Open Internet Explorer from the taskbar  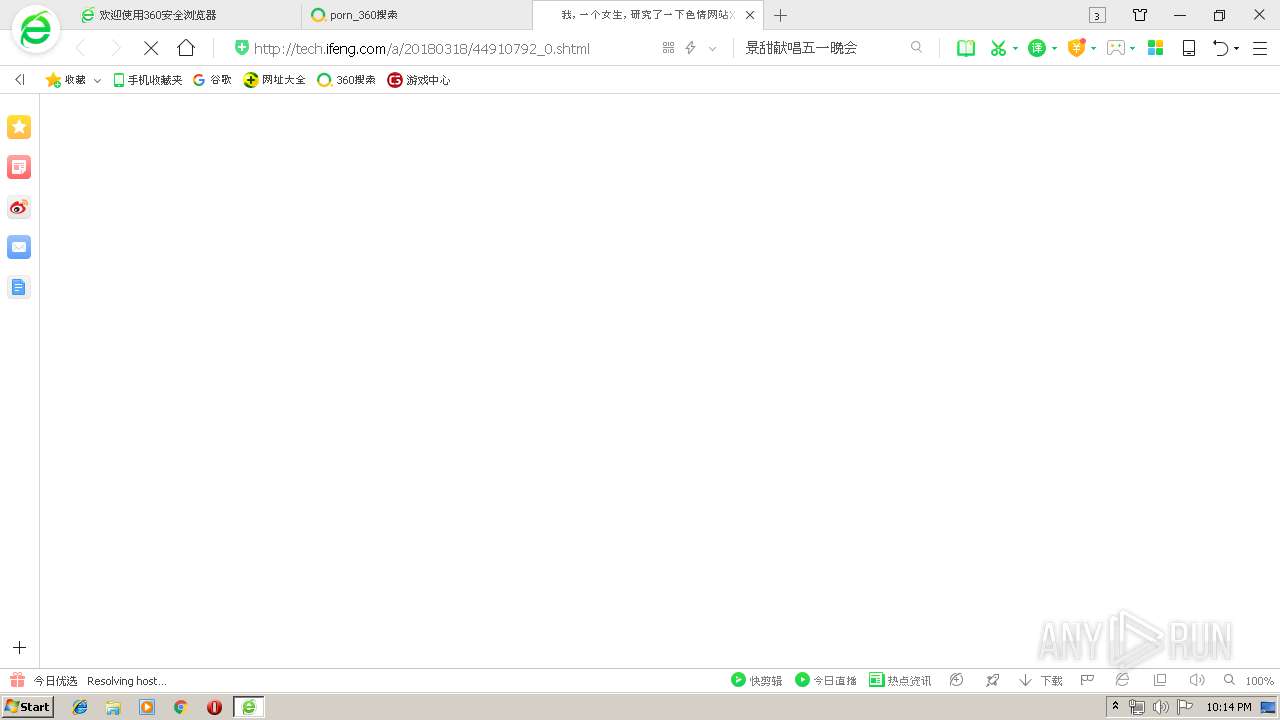coord(80,707)
